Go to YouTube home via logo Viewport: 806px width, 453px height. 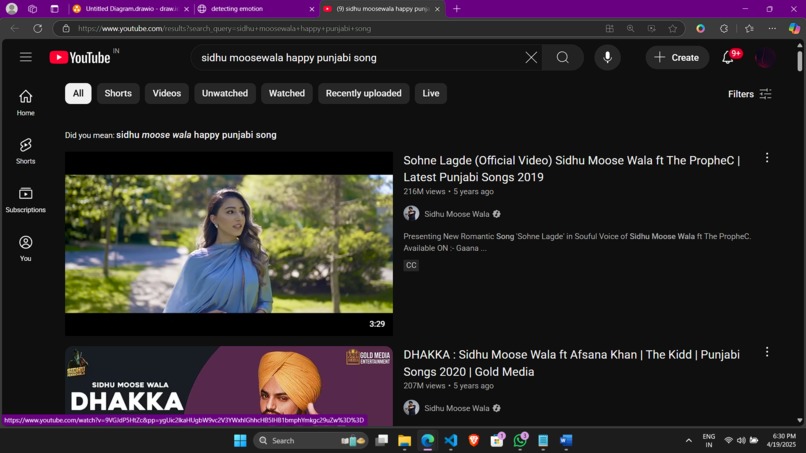80,58
